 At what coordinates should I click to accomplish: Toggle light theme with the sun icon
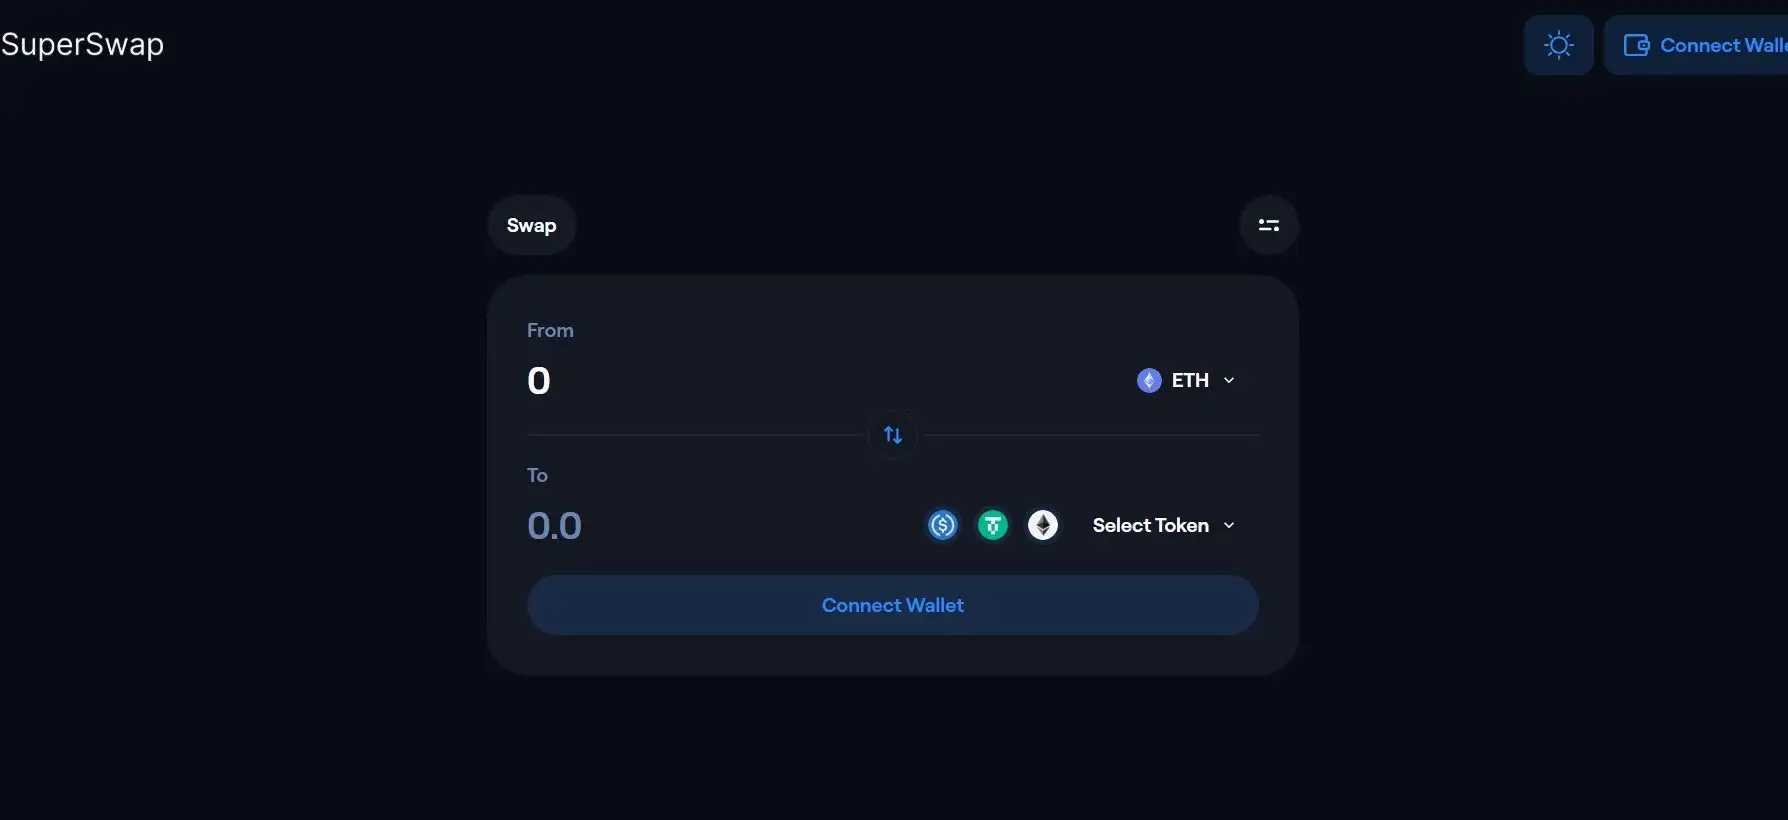1558,45
